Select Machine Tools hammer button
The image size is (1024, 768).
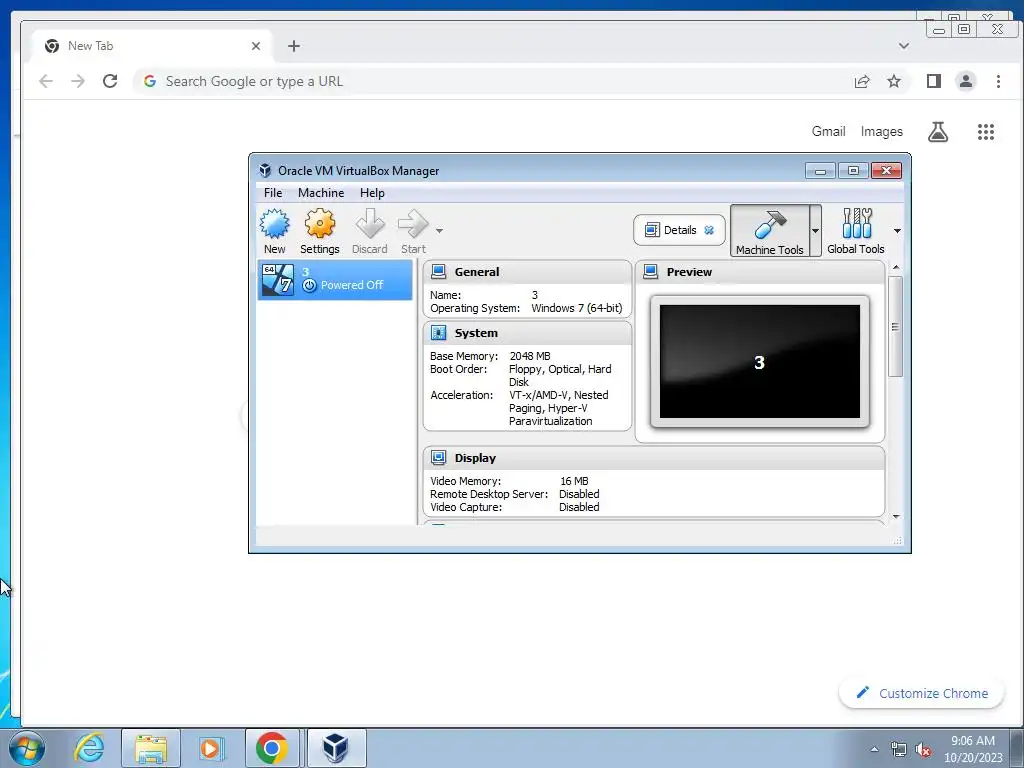click(769, 231)
